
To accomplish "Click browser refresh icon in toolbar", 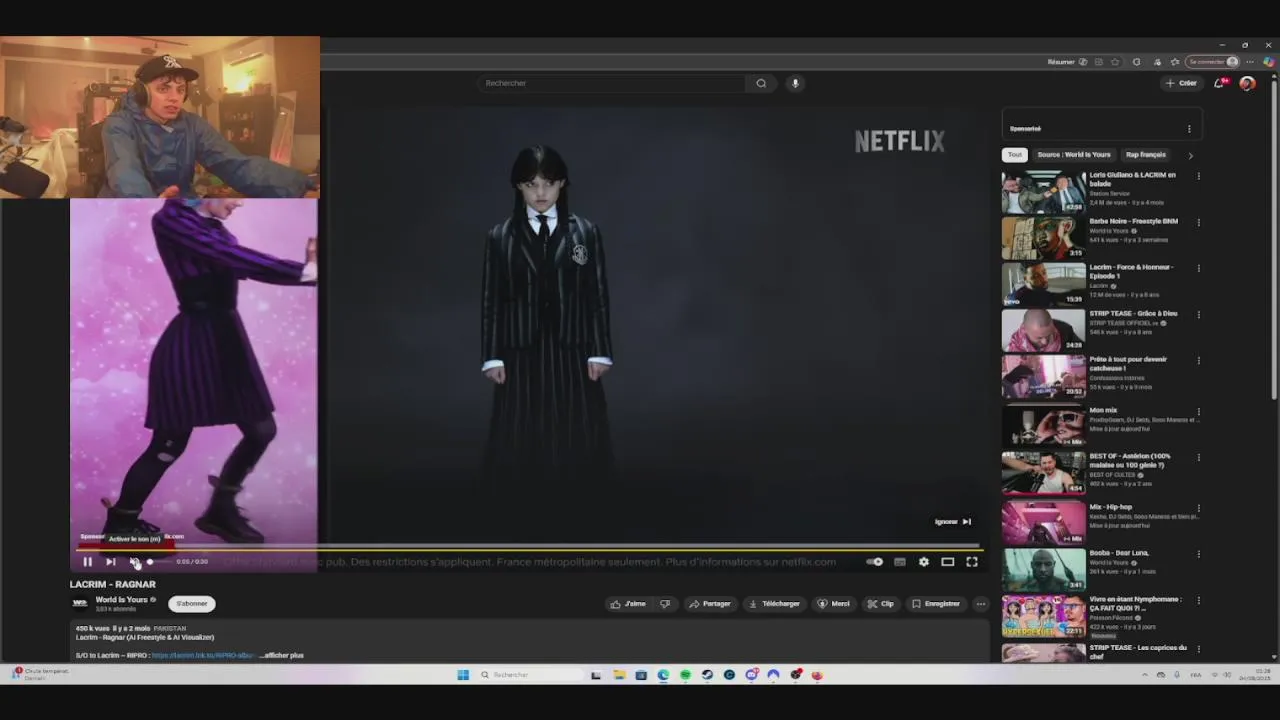I will (x=1136, y=62).
